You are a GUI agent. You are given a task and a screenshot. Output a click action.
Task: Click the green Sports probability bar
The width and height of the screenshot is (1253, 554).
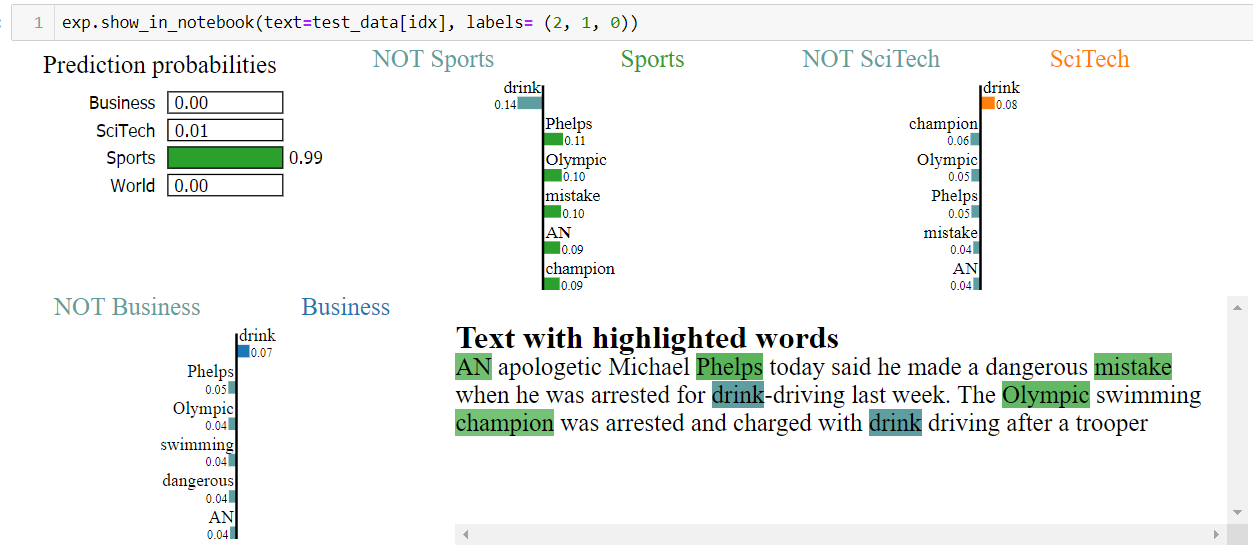[x=225, y=158]
